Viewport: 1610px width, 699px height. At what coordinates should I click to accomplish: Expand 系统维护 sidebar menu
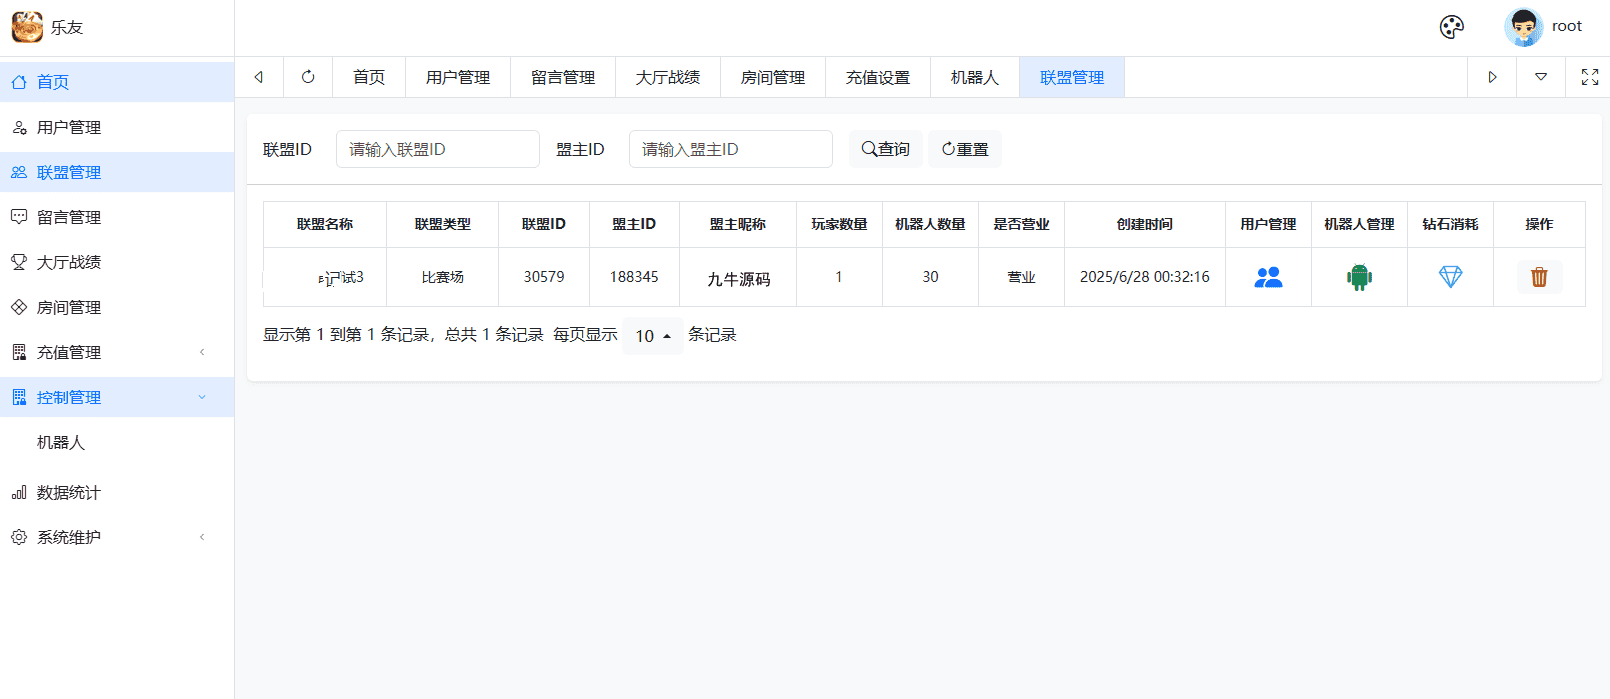(x=117, y=537)
